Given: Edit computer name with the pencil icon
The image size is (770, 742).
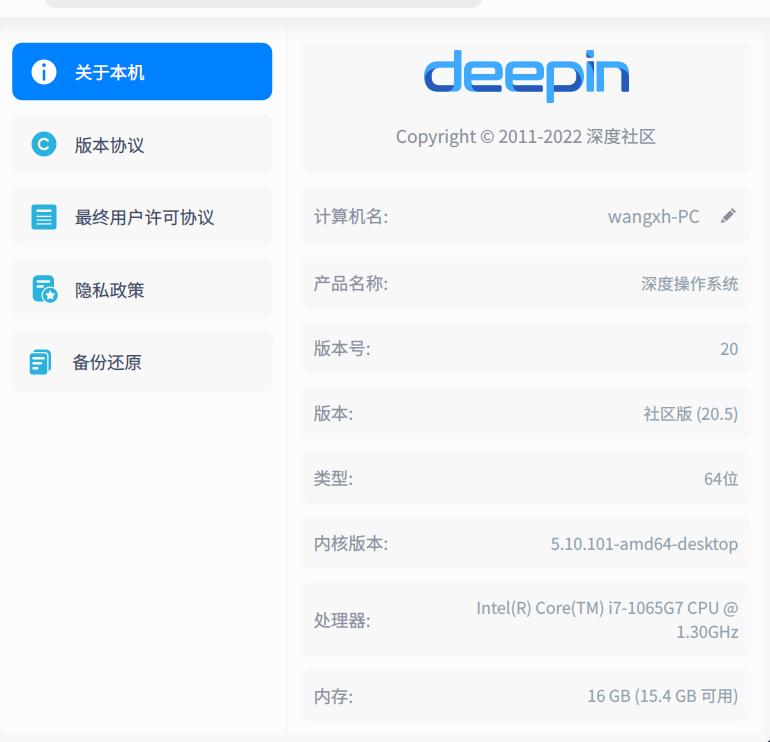Looking at the screenshot, I should click(x=728, y=216).
